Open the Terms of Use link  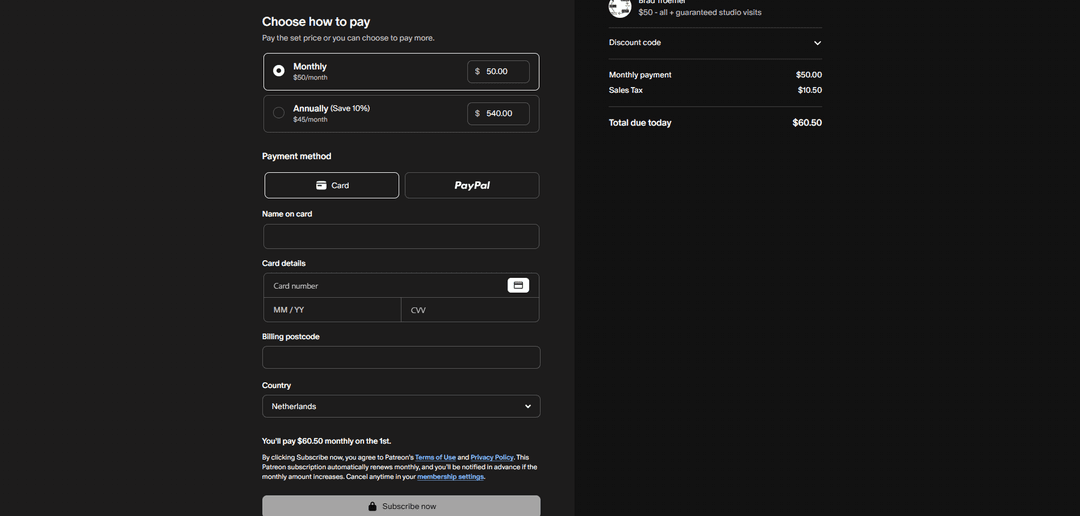435,457
